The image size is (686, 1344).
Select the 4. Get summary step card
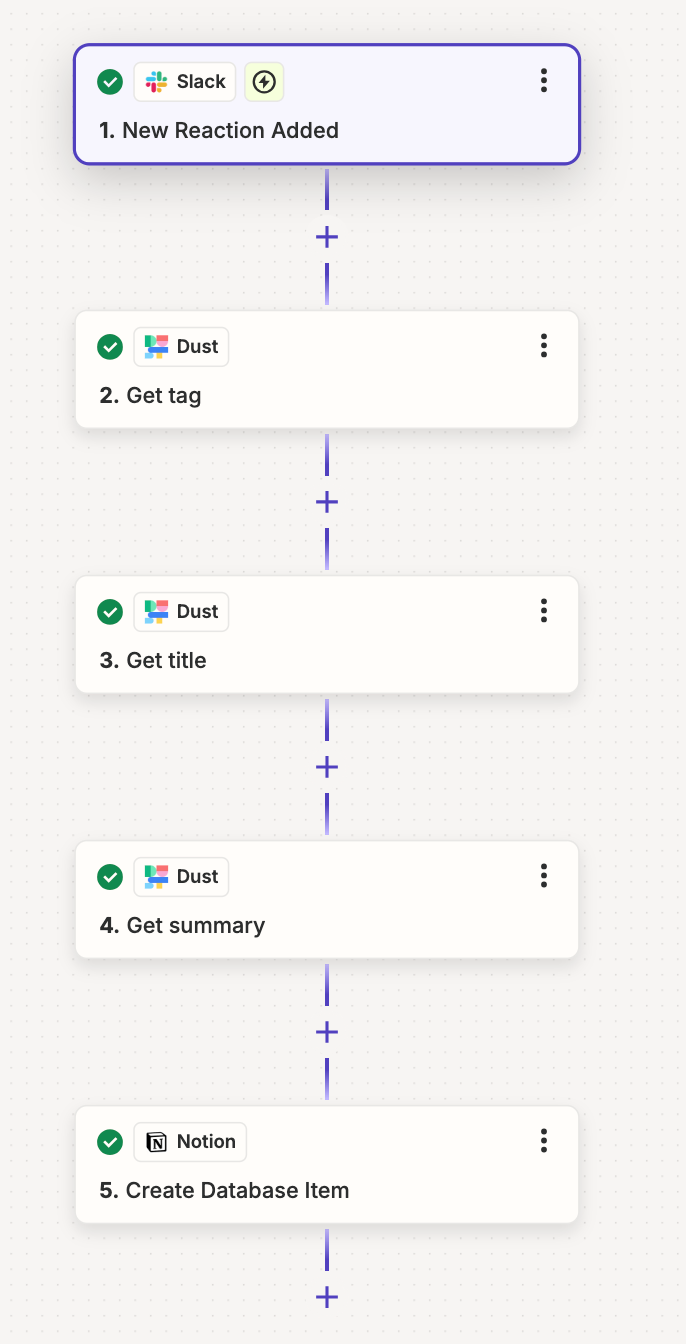[x=327, y=900]
